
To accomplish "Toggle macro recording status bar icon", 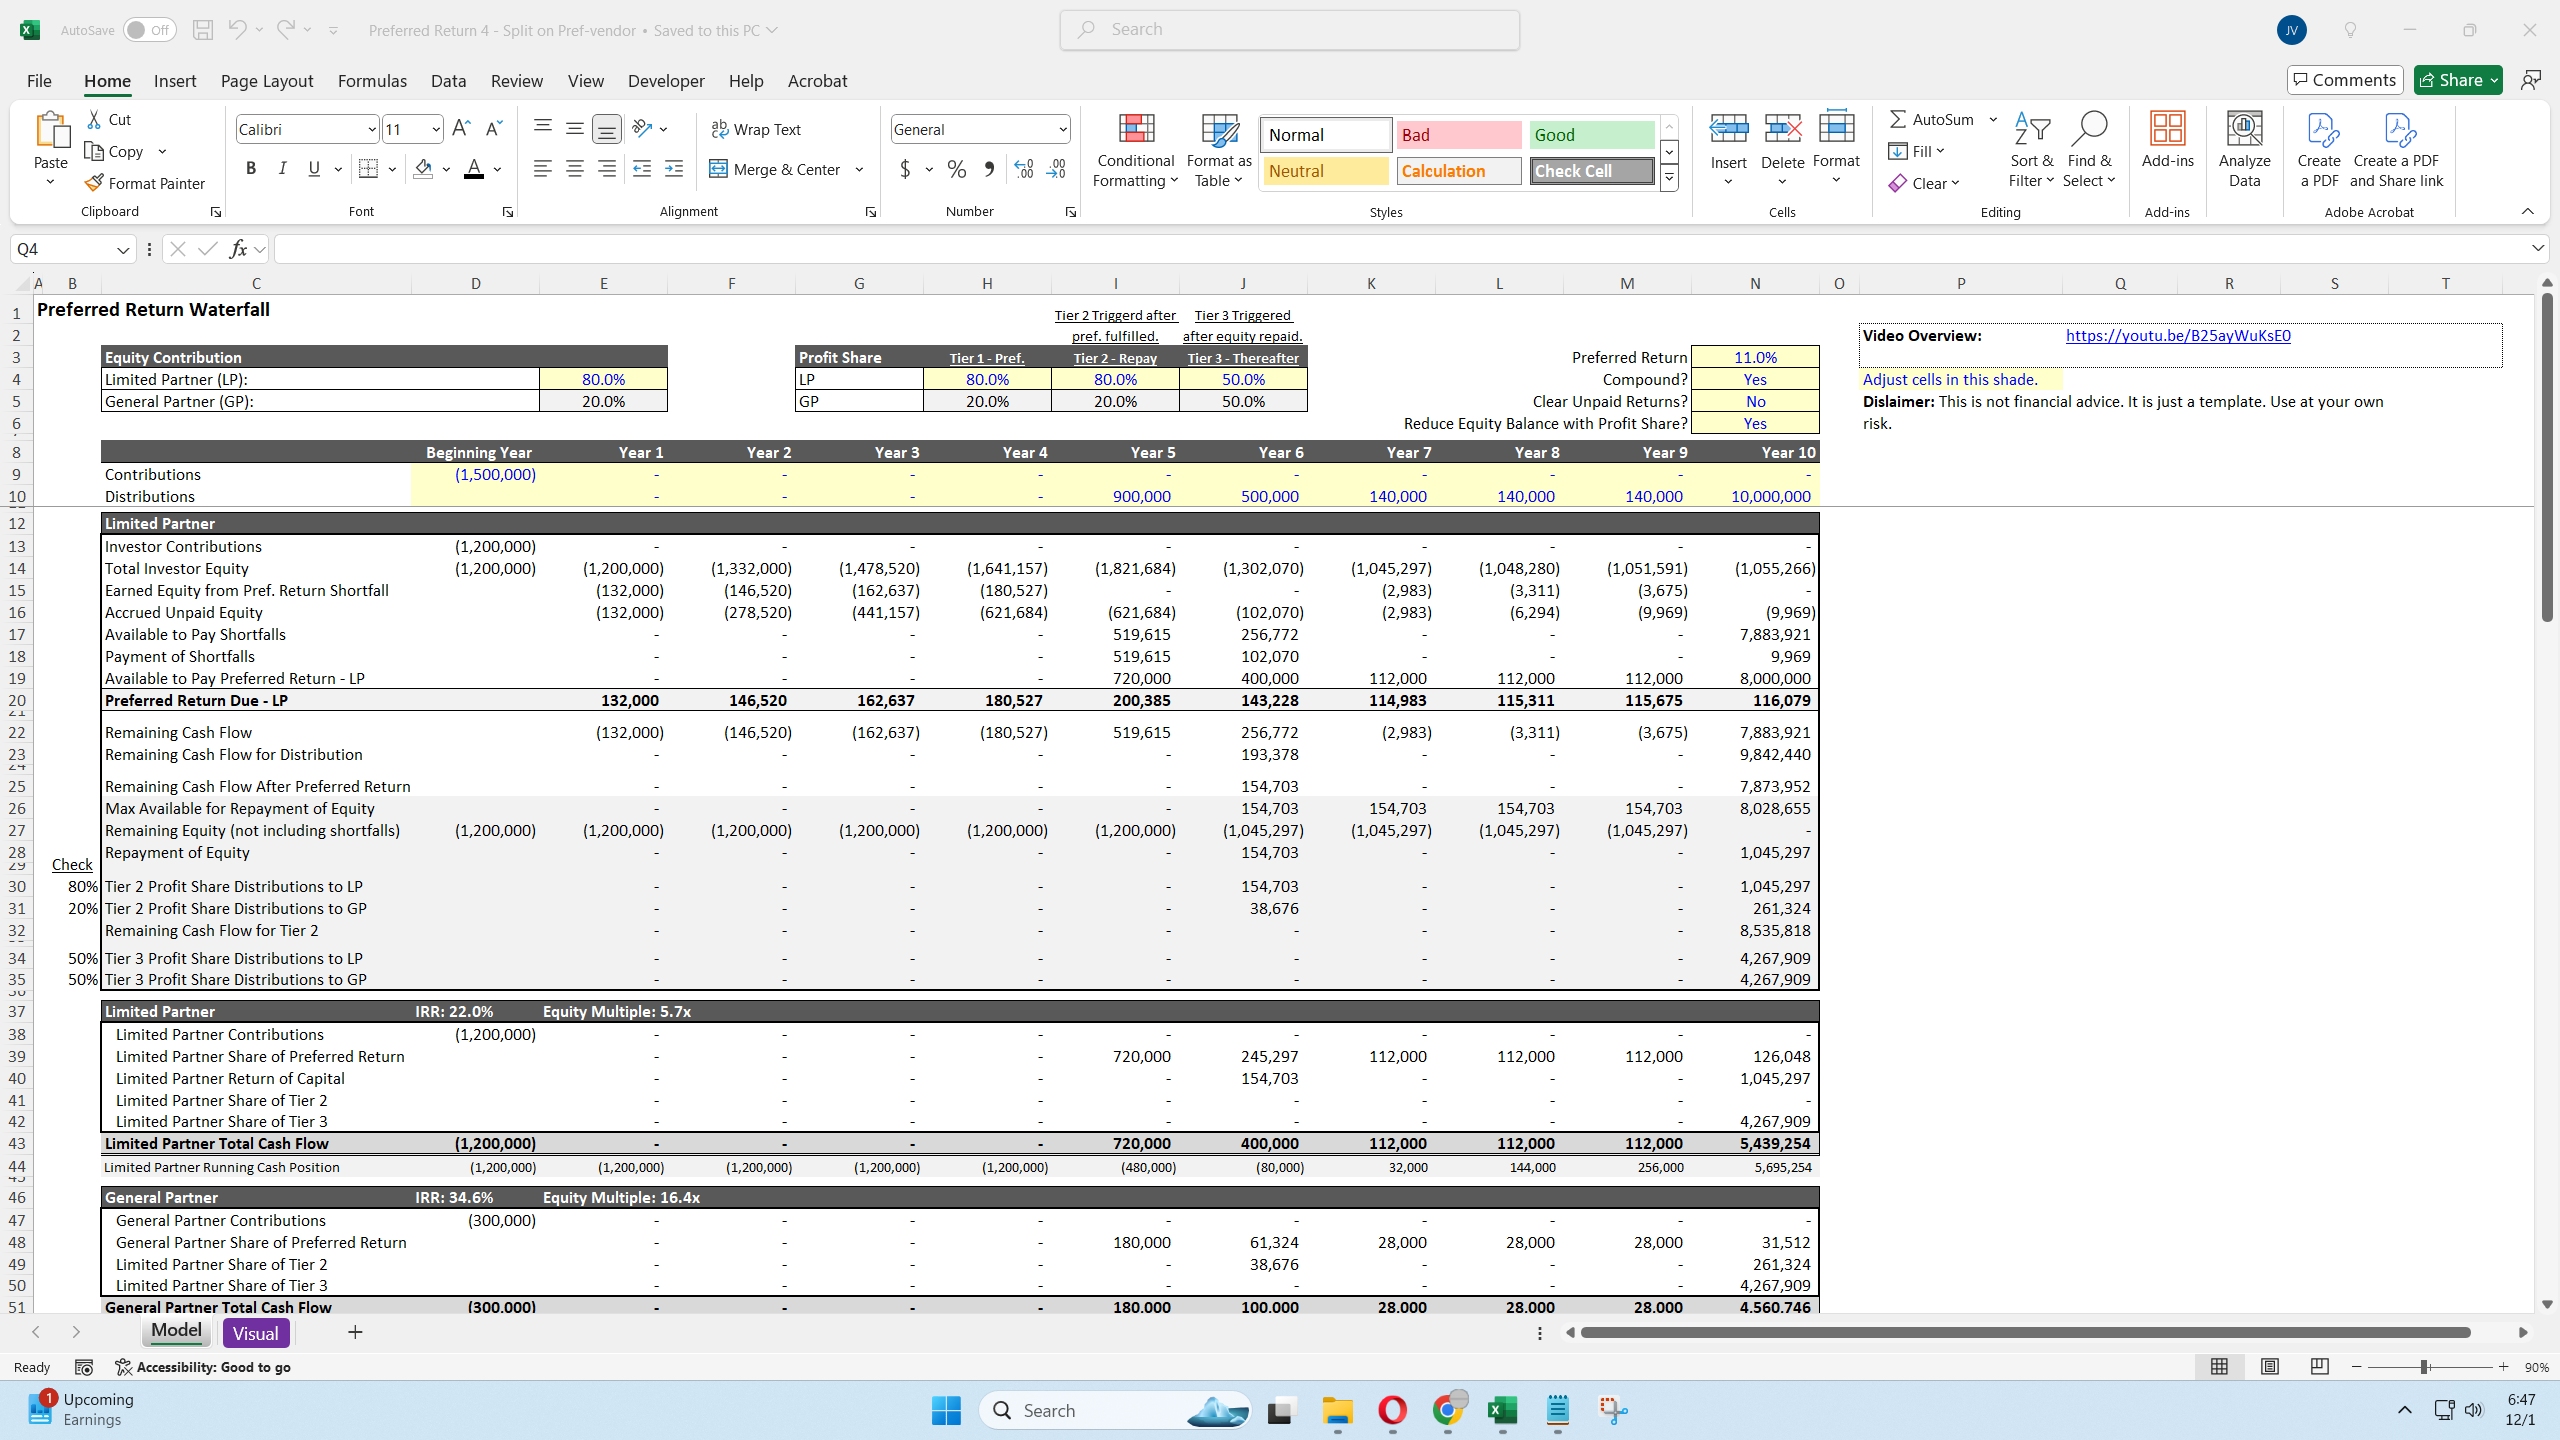I will click(84, 1367).
